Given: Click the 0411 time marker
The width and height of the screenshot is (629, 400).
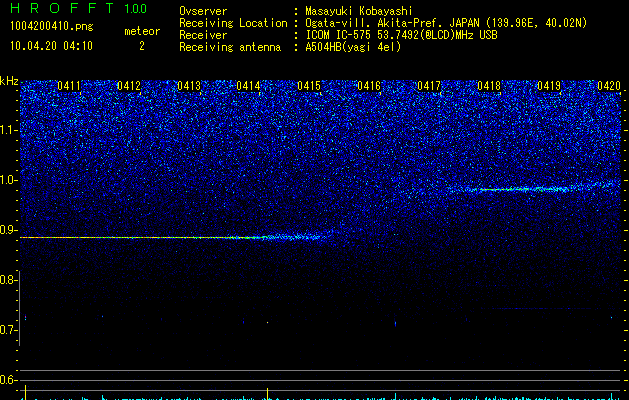Looking at the screenshot, I should click(x=69, y=86).
